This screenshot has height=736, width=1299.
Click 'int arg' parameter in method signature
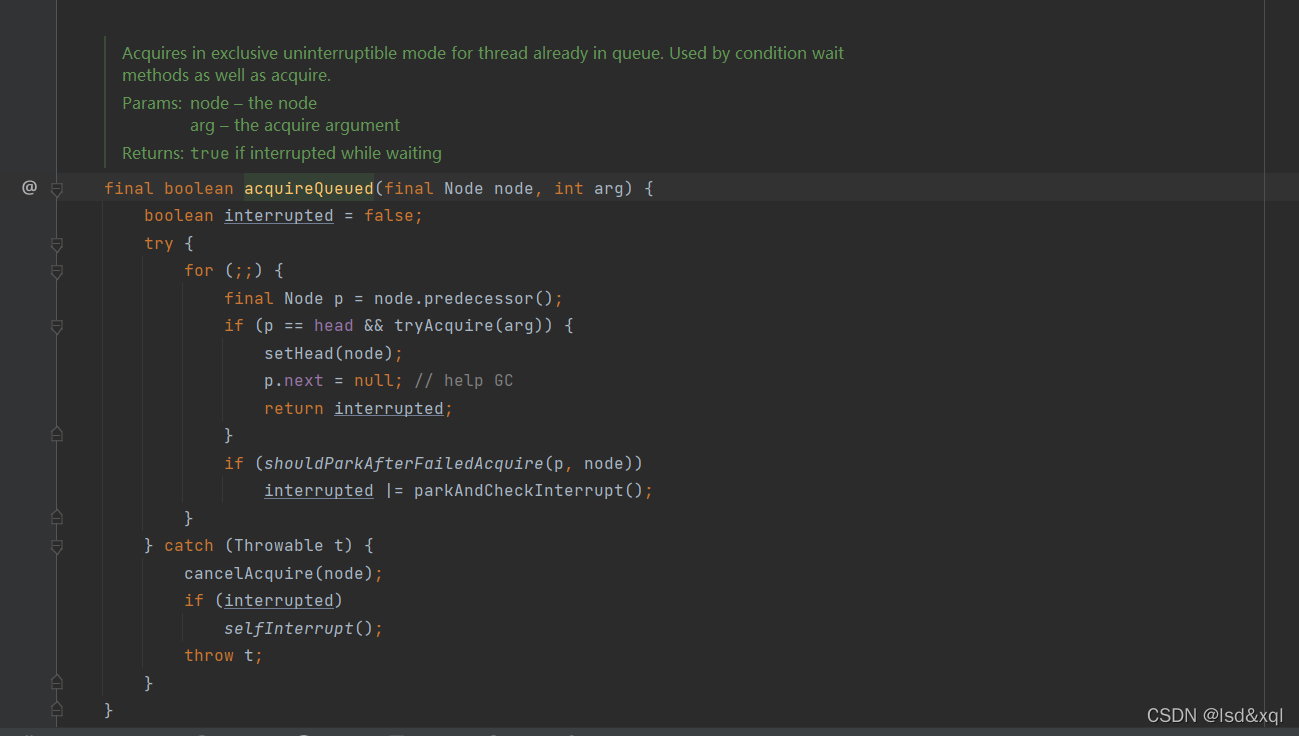[588, 188]
